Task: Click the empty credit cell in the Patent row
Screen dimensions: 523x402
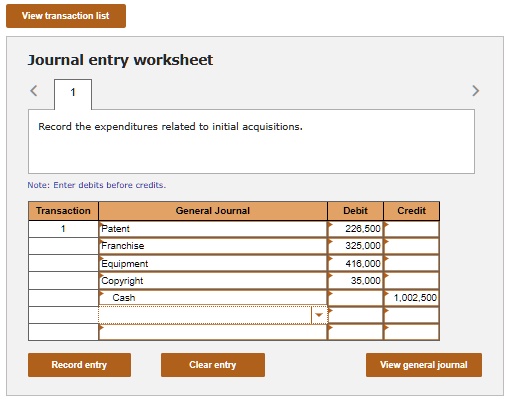Action: [412, 229]
